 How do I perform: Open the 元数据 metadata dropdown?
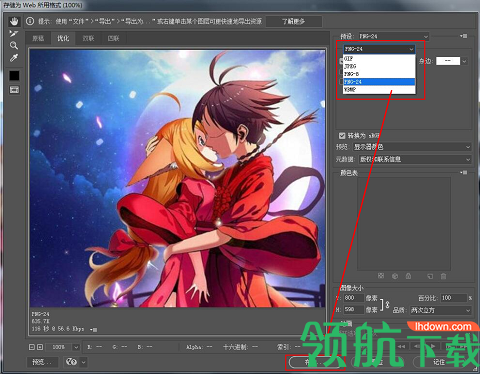pyautogui.click(x=415, y=159)
